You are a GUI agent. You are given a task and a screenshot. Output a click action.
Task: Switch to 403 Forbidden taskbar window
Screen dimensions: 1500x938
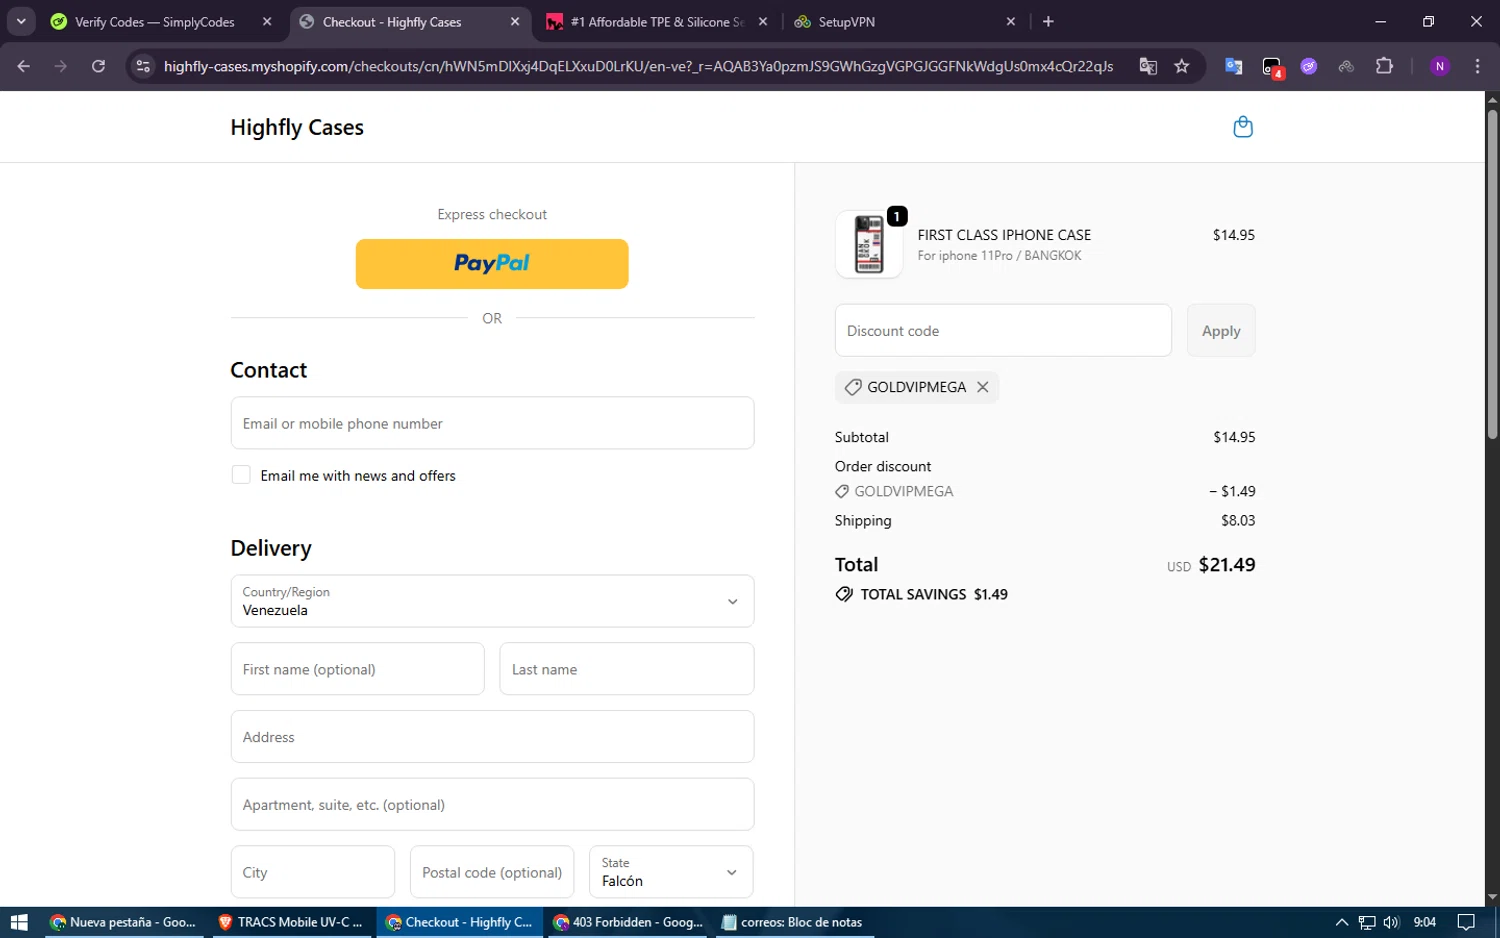[x=630, y=922]
